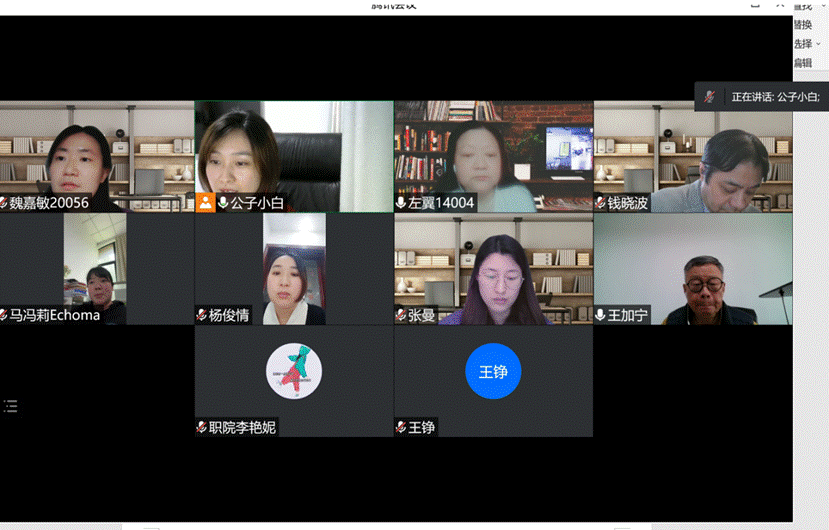Click the small list icon at left edge
829x530 pixels.
point(11,405)
